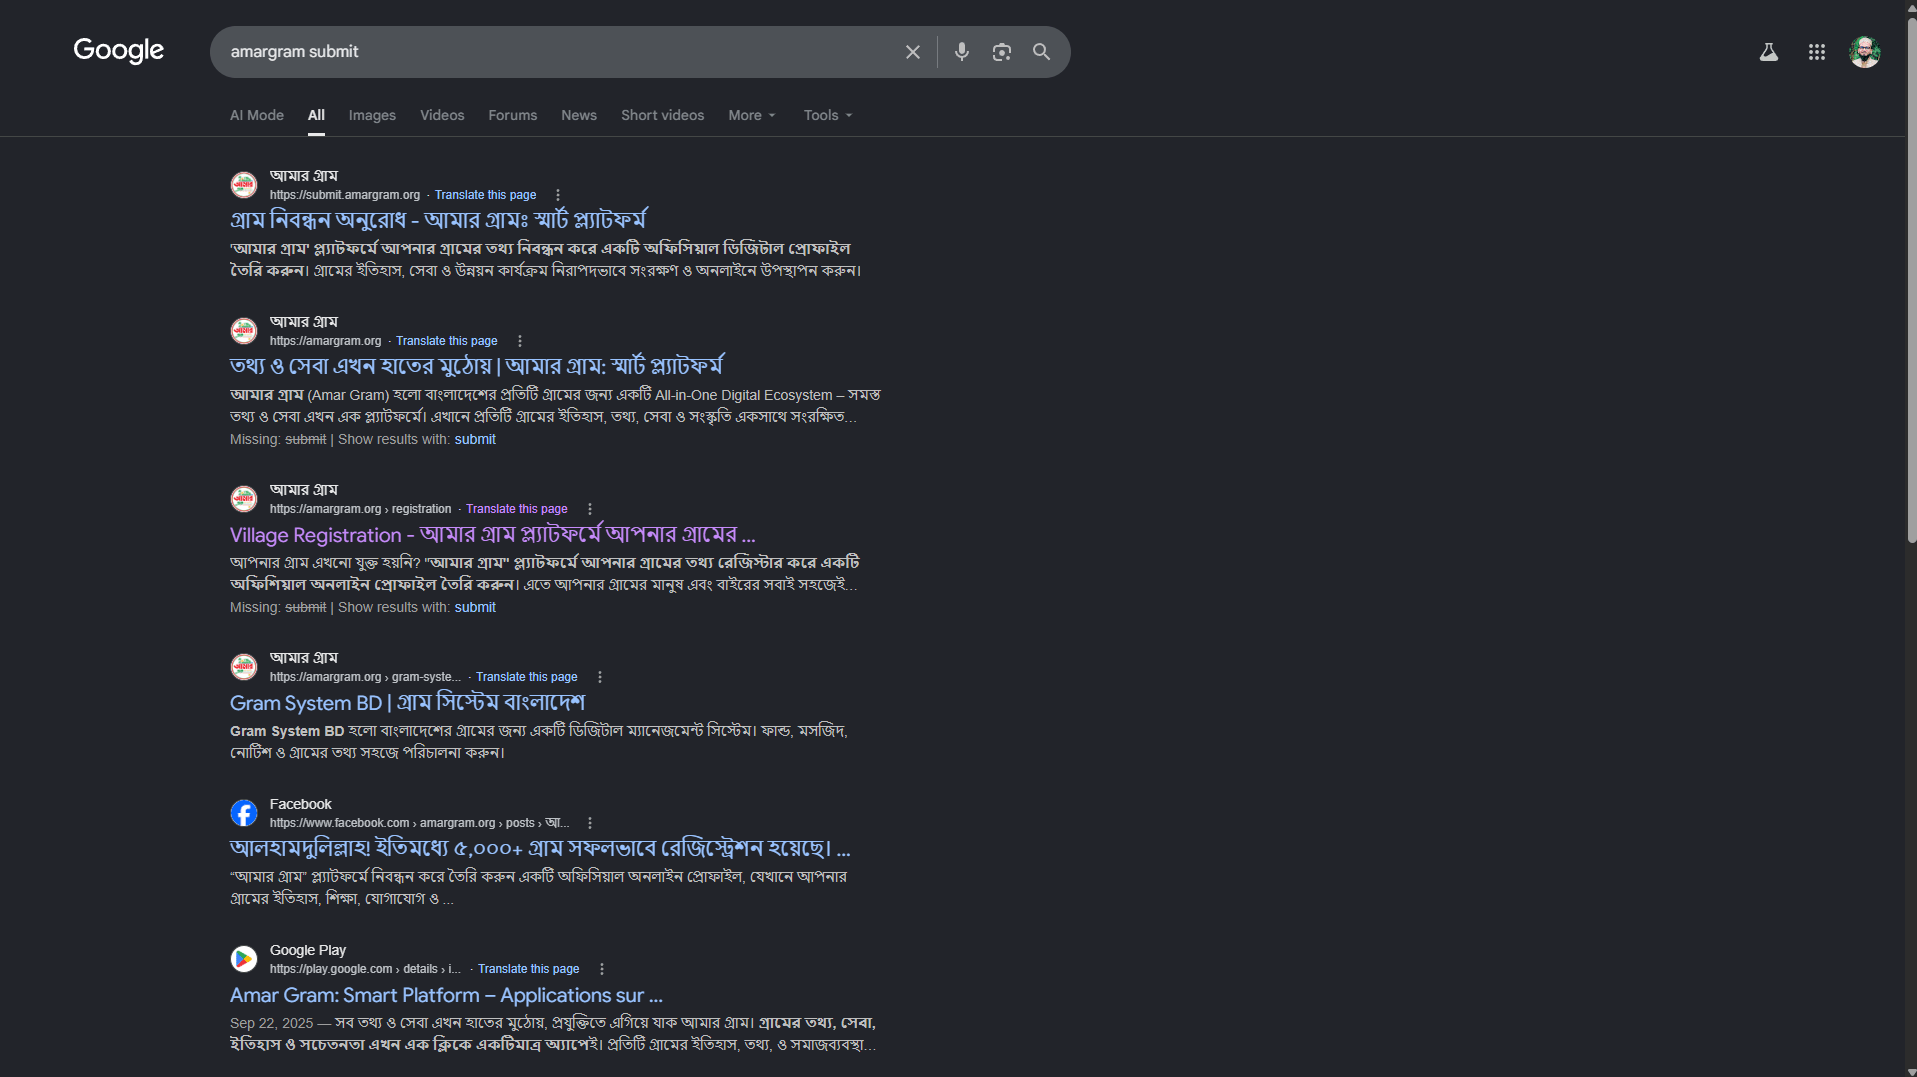The height and width of the screenshot is (1077, 1917).
Task: Click the amargram.org › gram-syste... breadcrumb
Action: (x=365, y=677)
